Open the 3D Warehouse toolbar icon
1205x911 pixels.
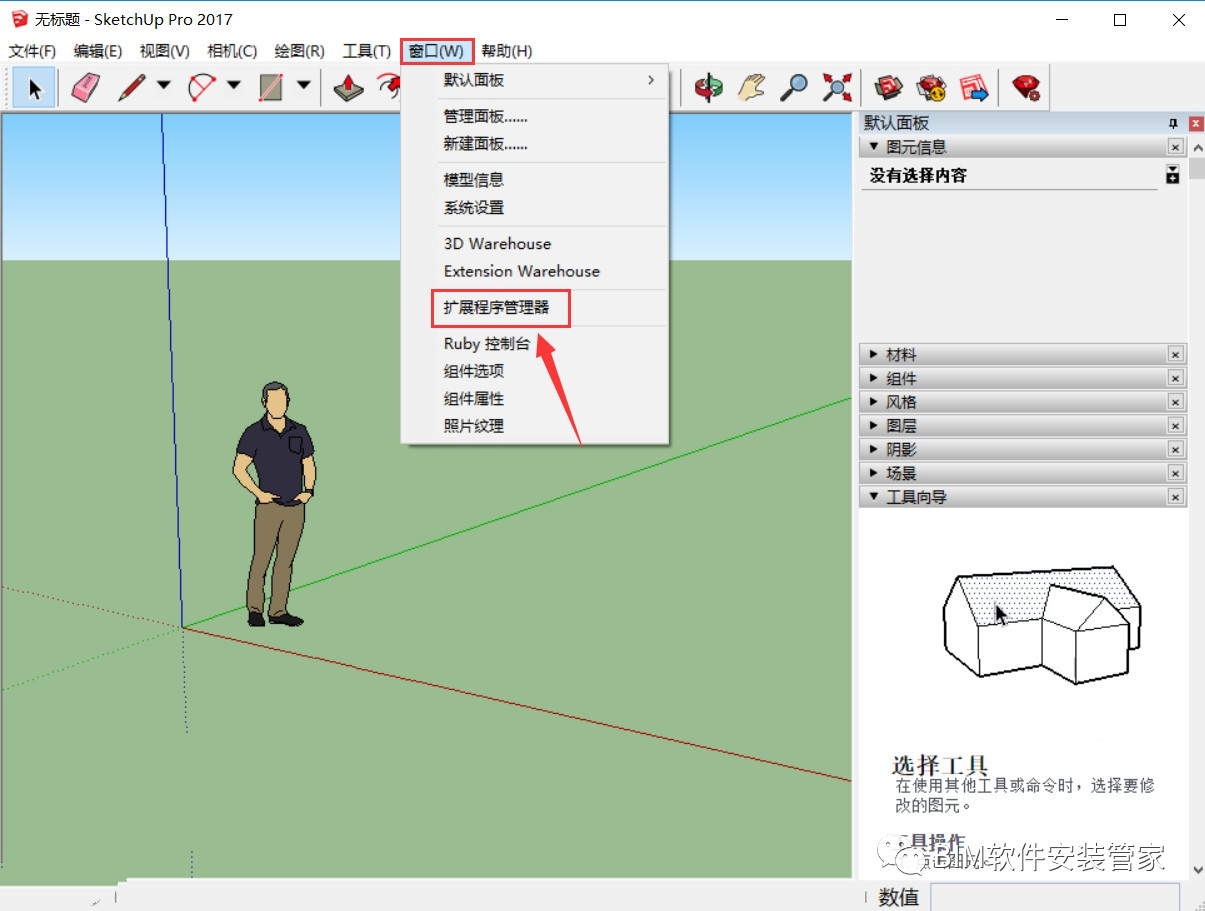(888, 88)
